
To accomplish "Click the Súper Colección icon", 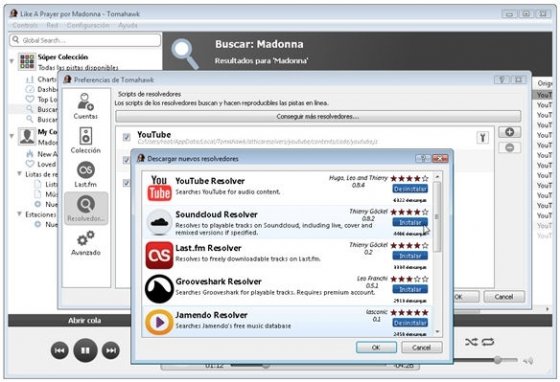I will (x=27, y=61).
